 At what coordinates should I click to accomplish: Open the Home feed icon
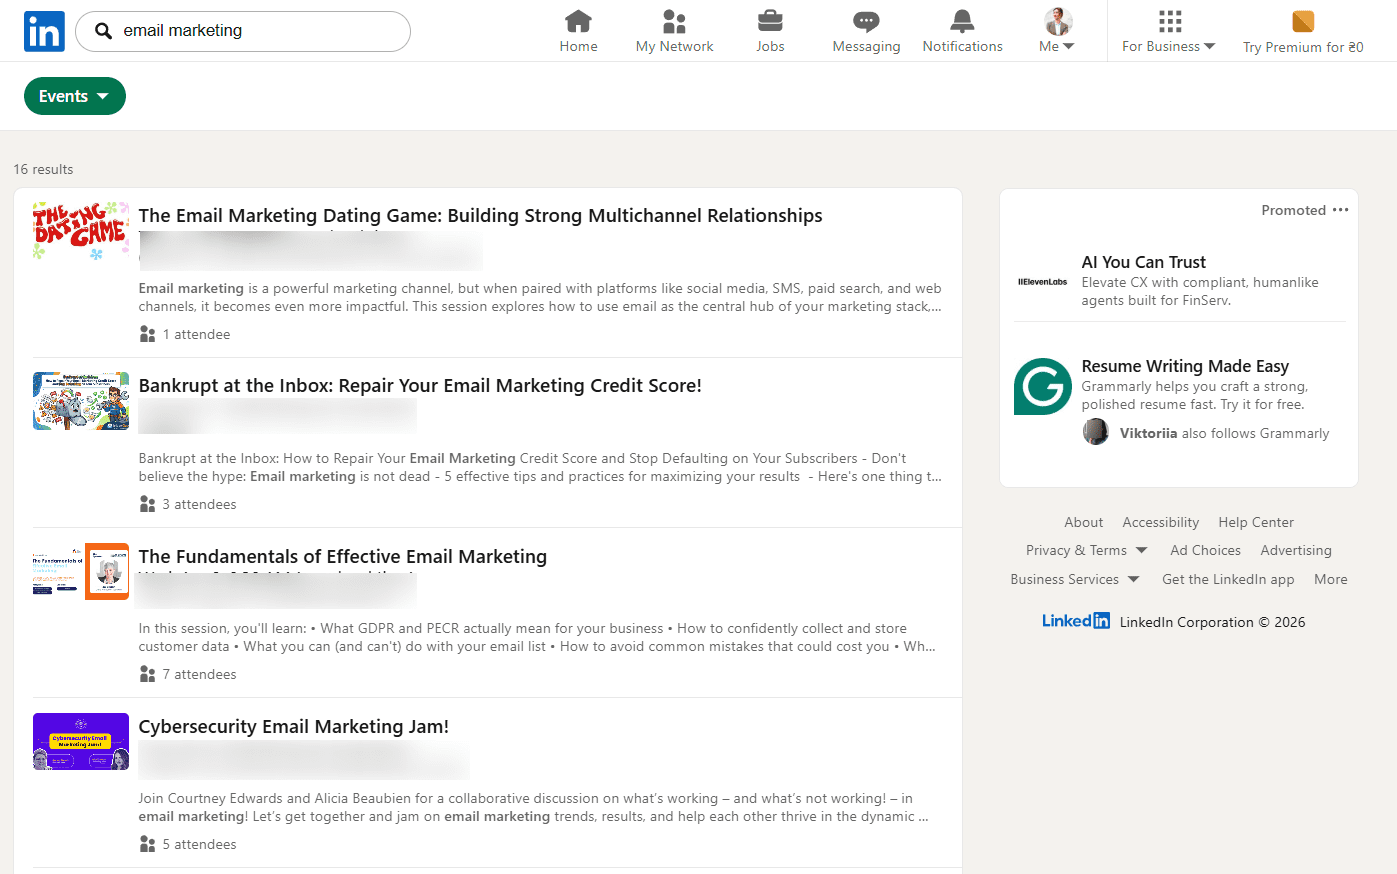578,21
